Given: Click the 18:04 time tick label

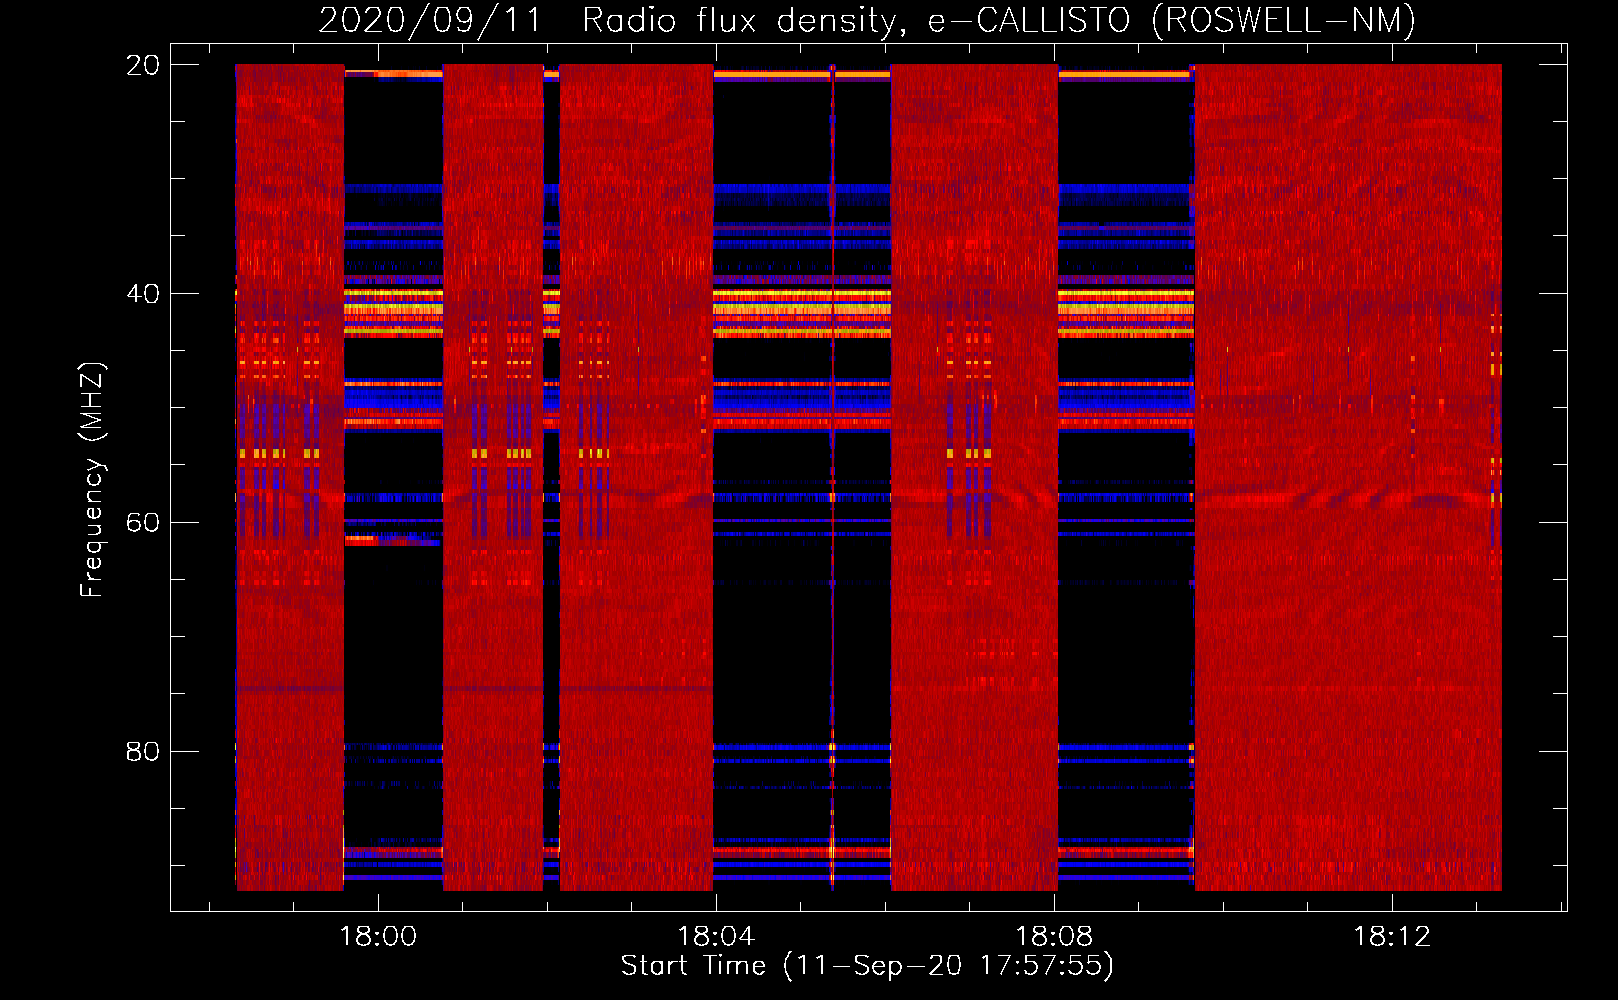Looking at the screenshot, I should 716,937.
